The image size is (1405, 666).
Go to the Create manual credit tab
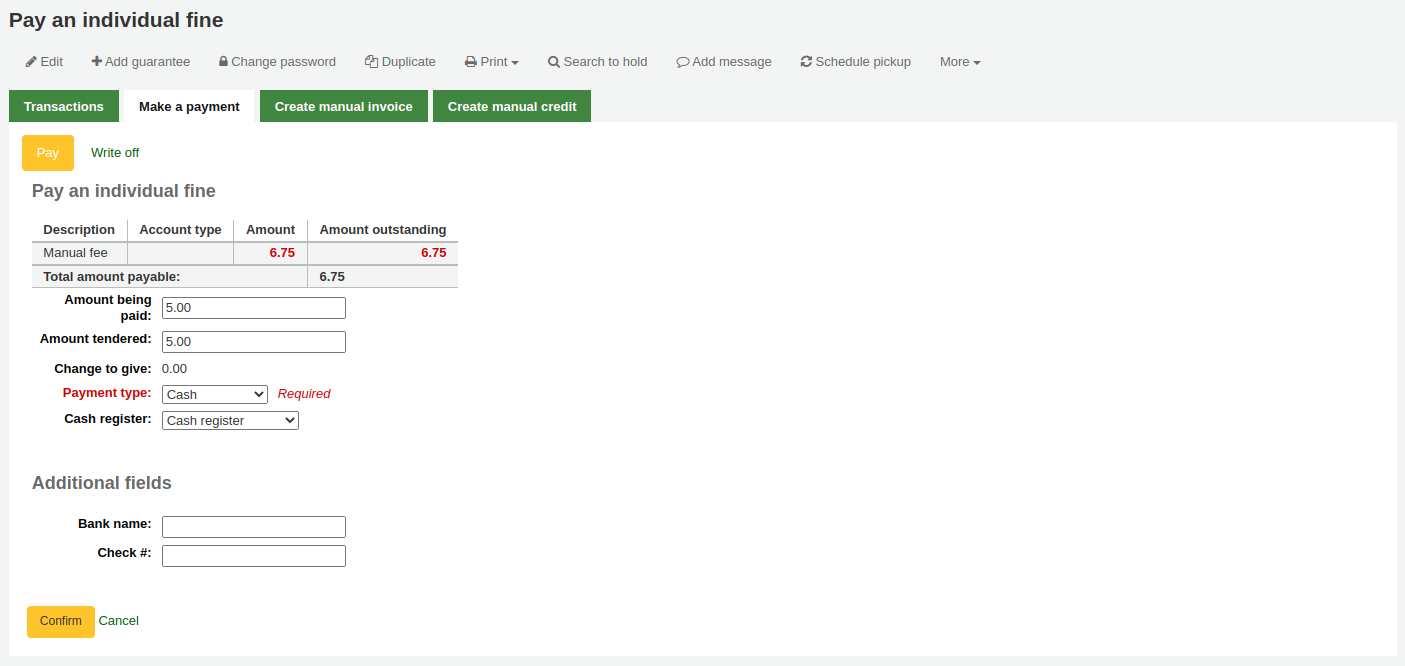(x=512, y=107)
